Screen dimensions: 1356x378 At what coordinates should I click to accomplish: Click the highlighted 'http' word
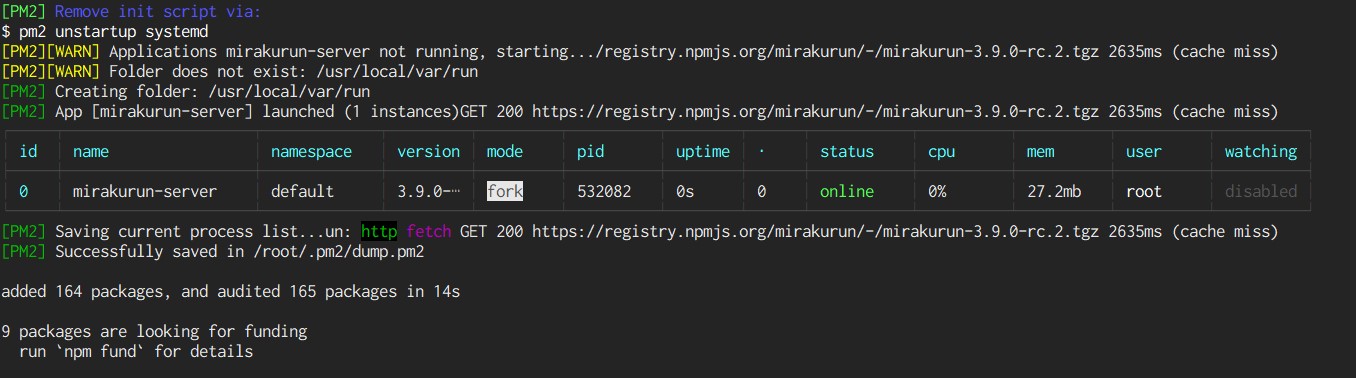379,231
